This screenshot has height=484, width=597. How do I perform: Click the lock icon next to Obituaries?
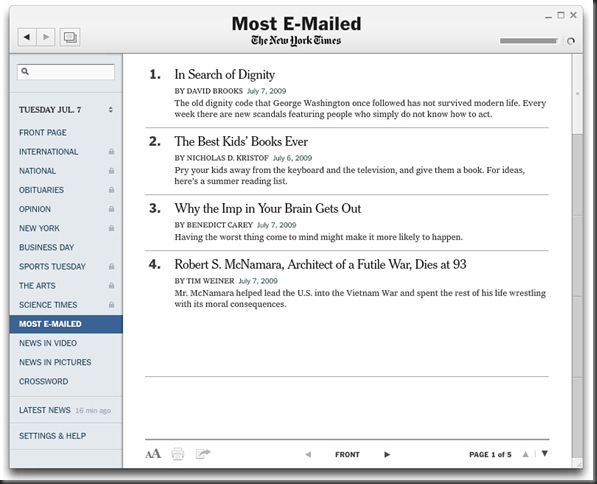point(111,190)
